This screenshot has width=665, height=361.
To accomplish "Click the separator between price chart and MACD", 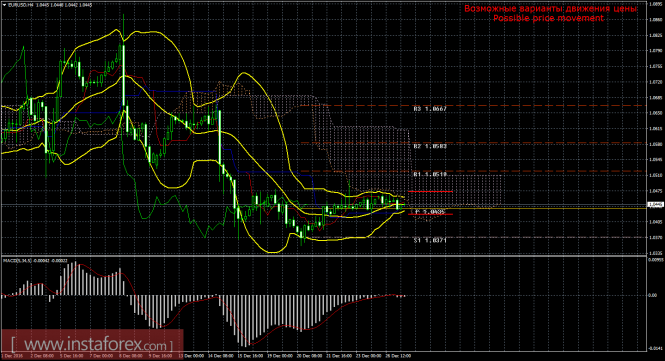I will [323, 255].
